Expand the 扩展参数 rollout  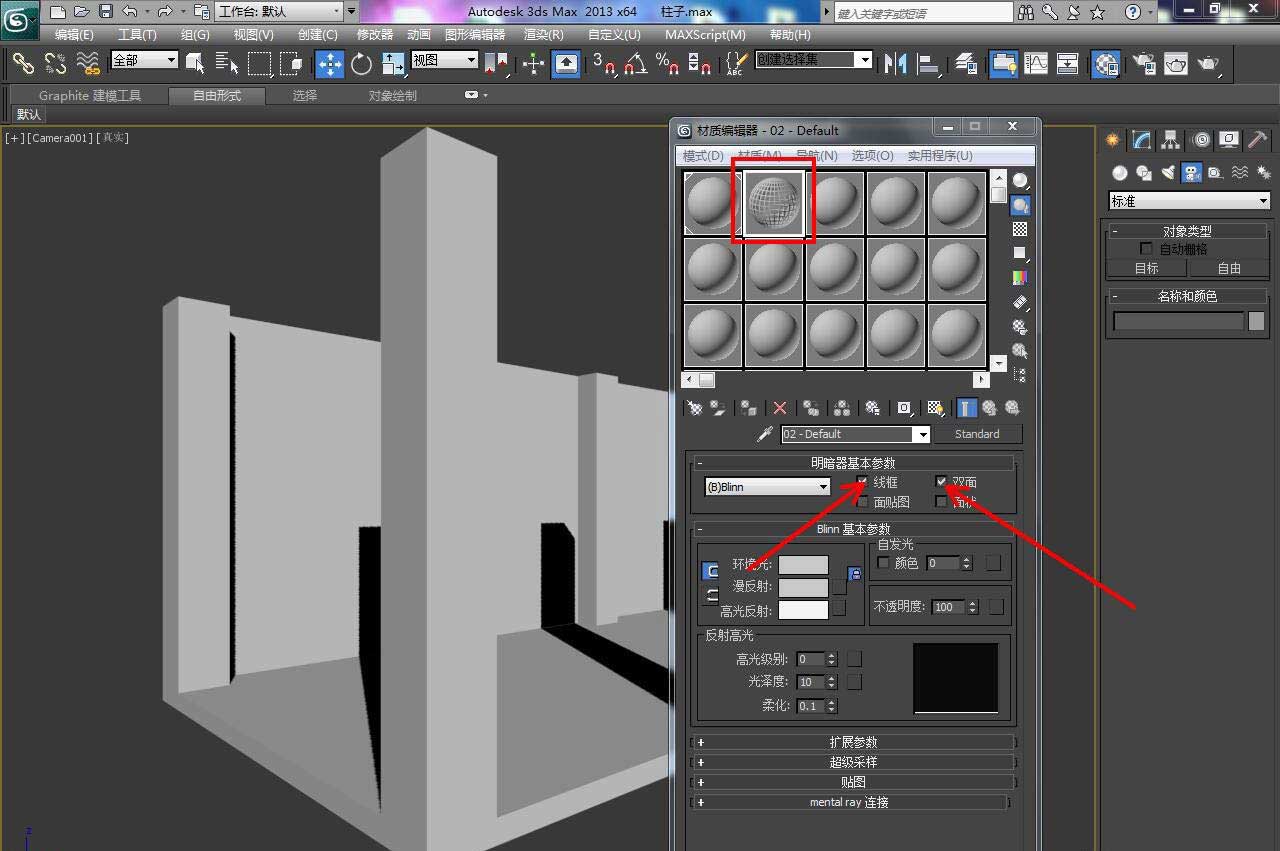point(853,742)
